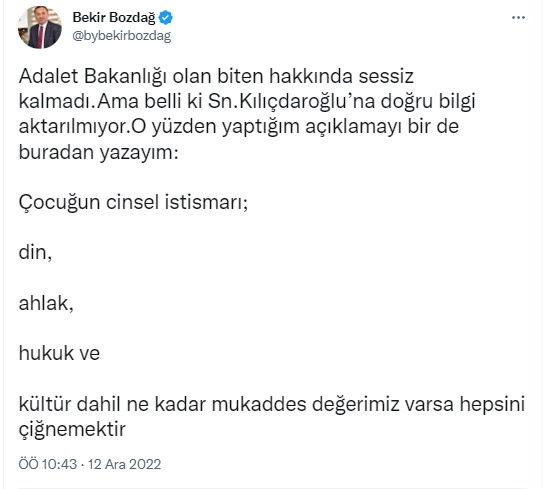This screenshot has width=543, height=489.
Task: Open the @bybekirbozdag handle link
Action: pos(122,36)
